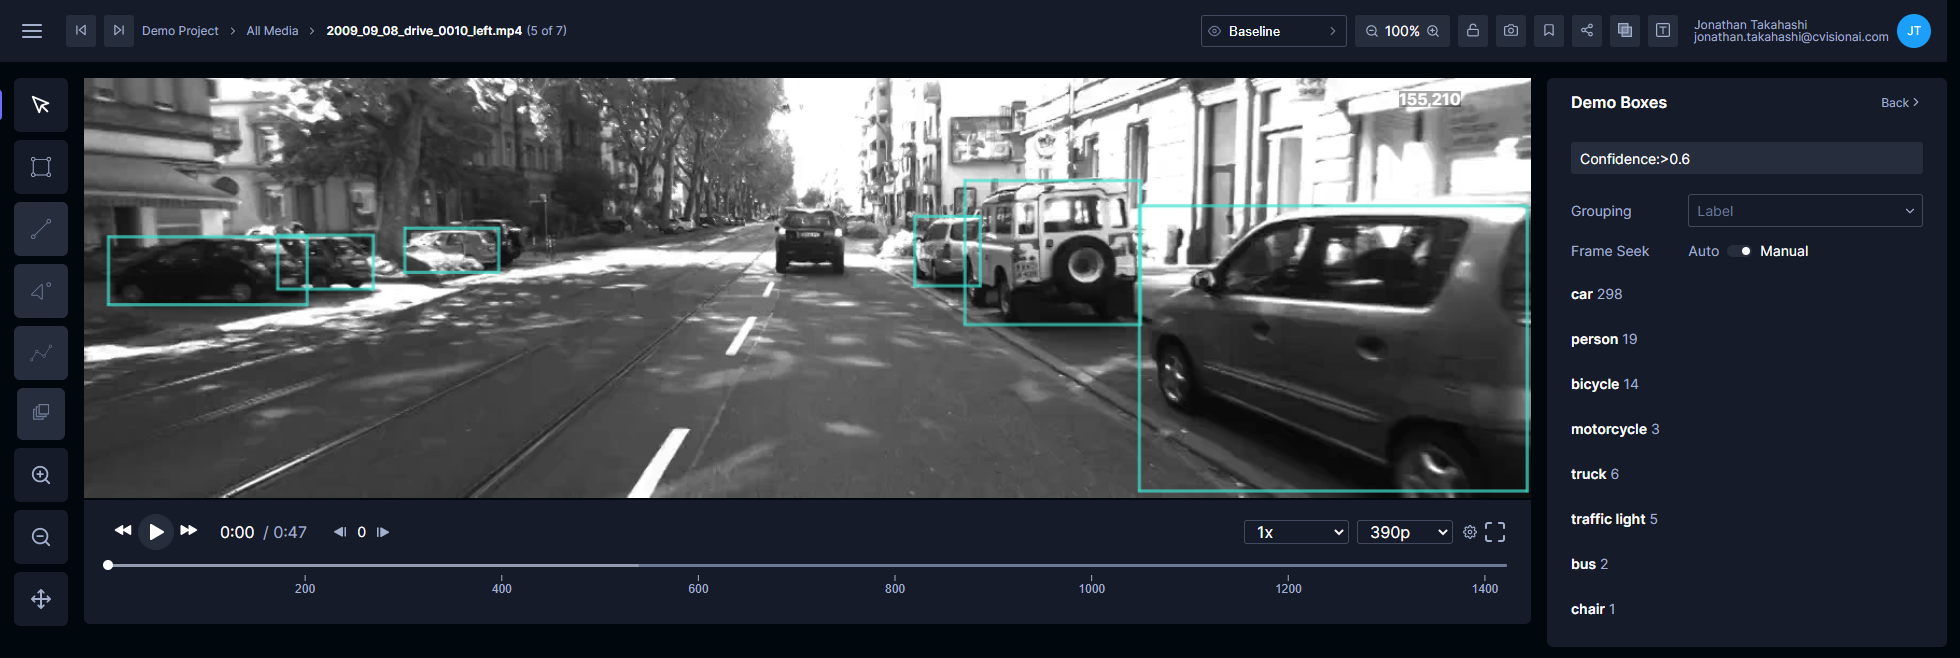
Task: Play the video
Action: pyautogui.click(x=156, y=532)
